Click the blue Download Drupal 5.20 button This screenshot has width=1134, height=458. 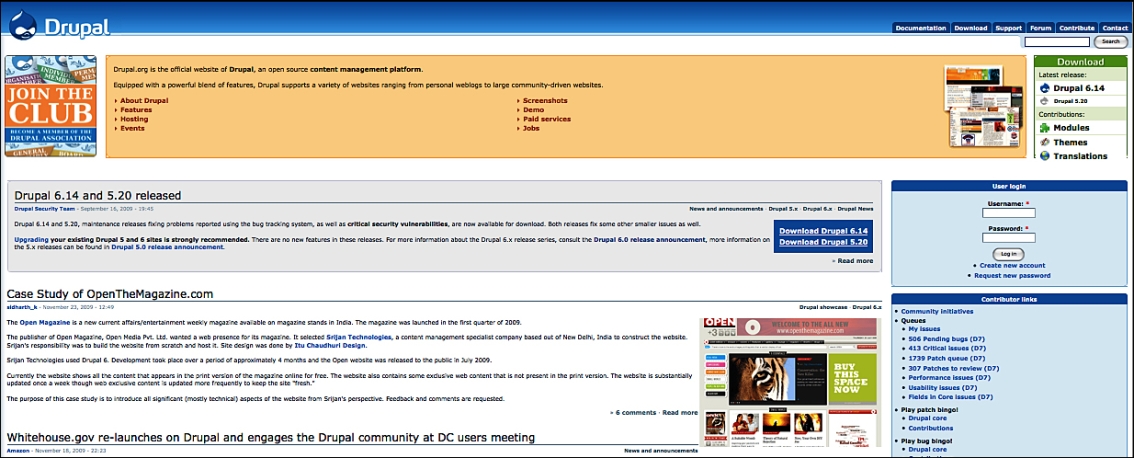823,242
